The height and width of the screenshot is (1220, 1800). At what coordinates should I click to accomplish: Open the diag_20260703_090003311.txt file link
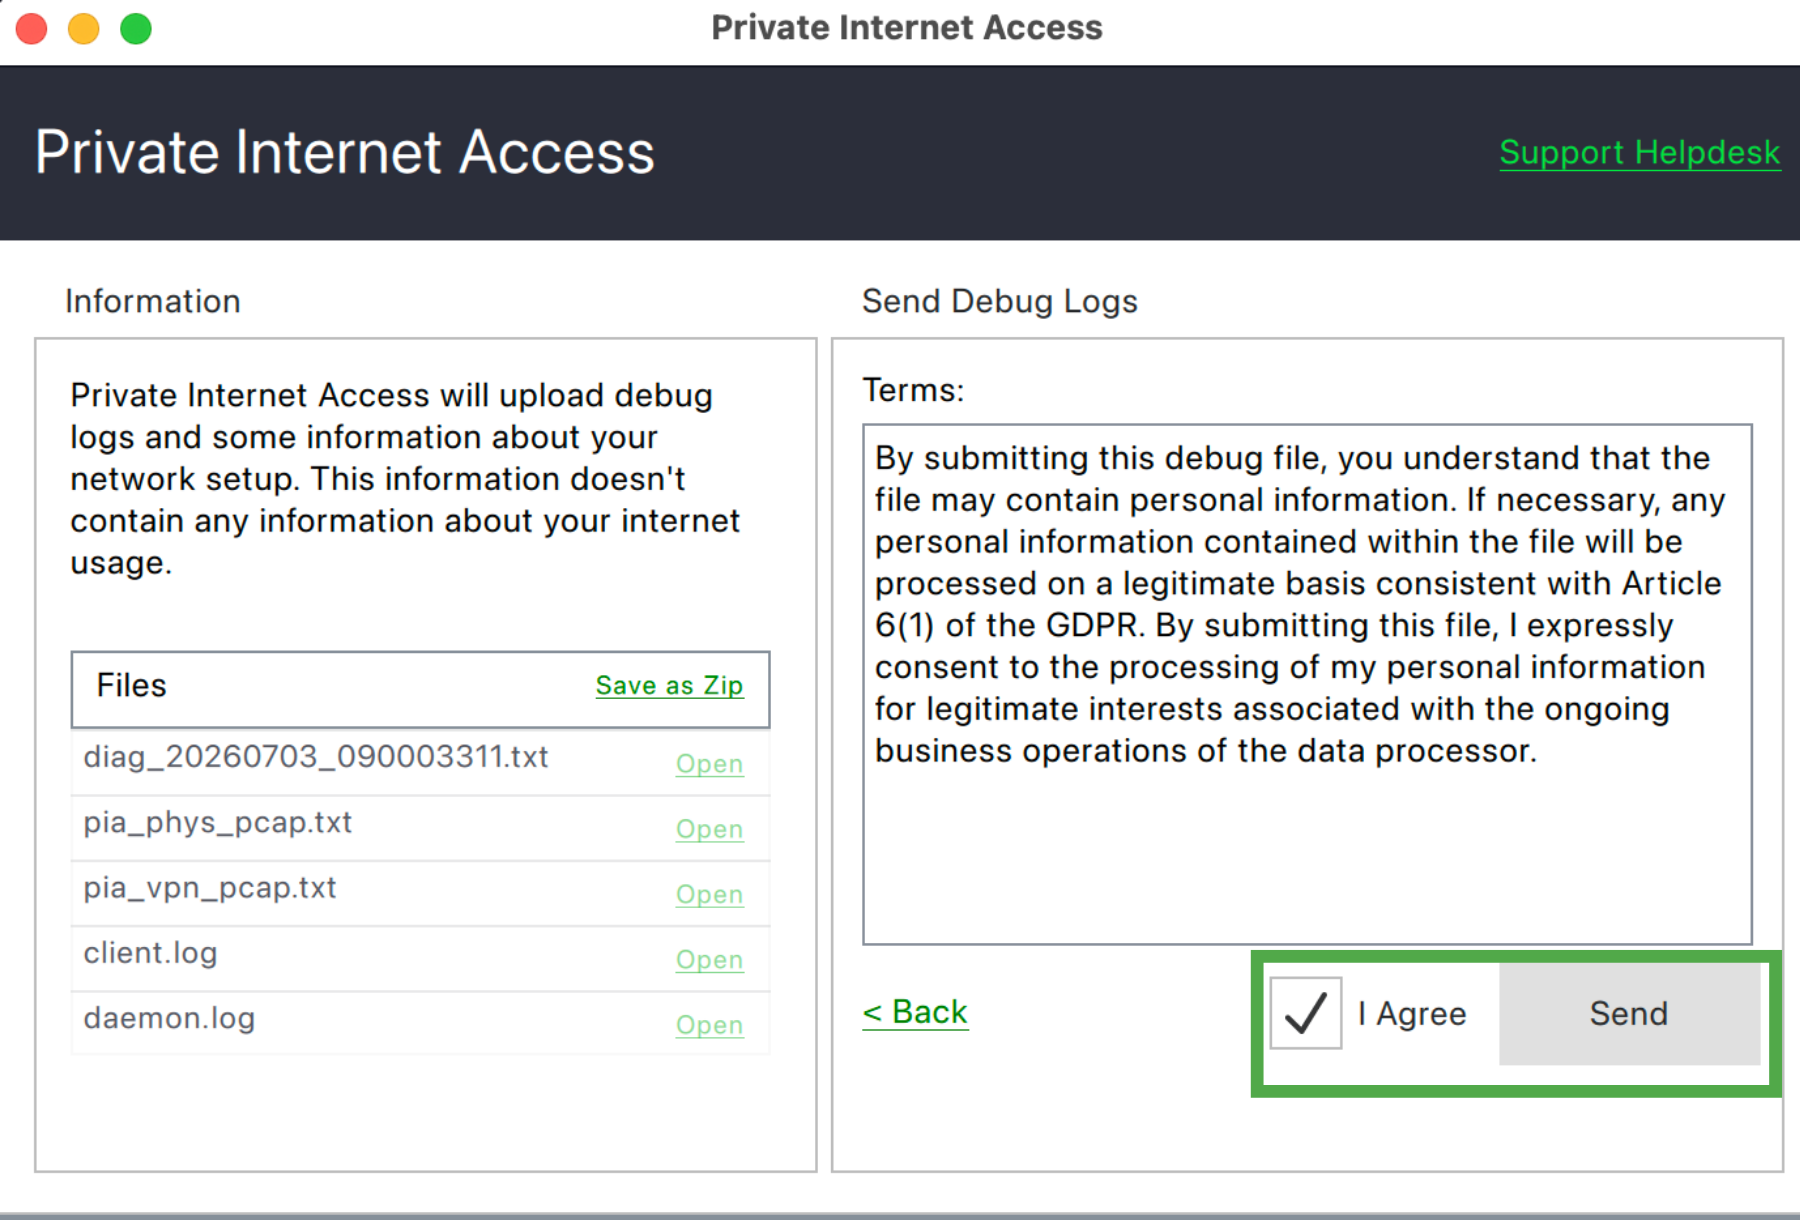point(709,764)
